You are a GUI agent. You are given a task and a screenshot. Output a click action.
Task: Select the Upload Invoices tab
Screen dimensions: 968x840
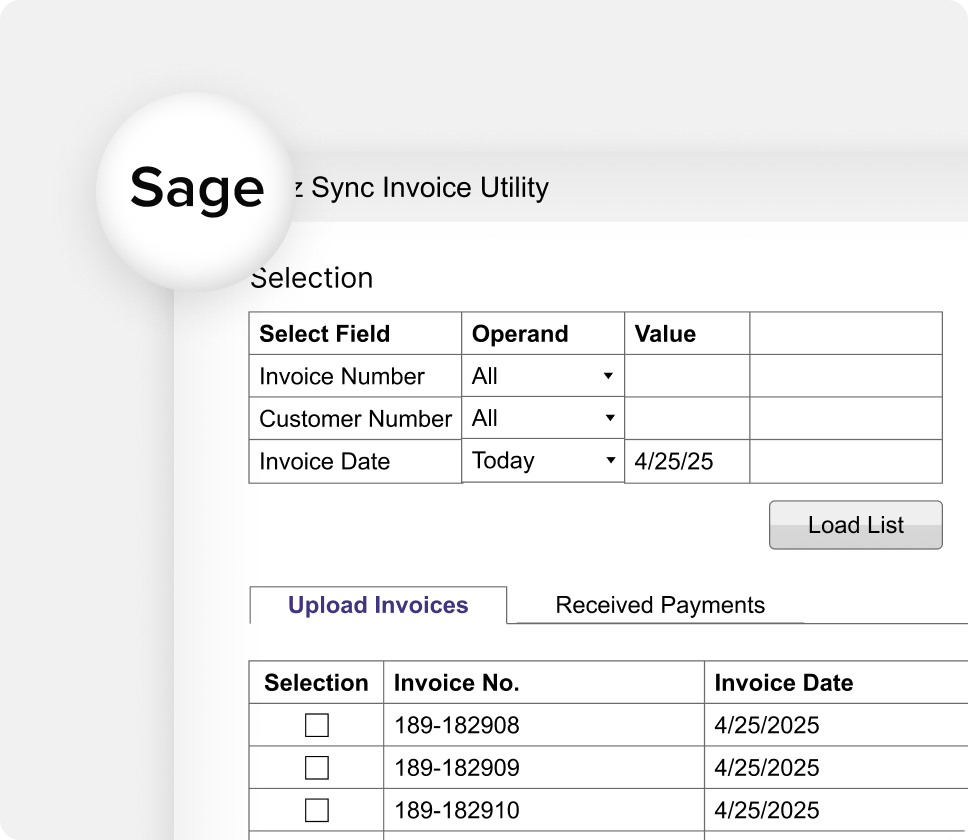click(378, 605)
